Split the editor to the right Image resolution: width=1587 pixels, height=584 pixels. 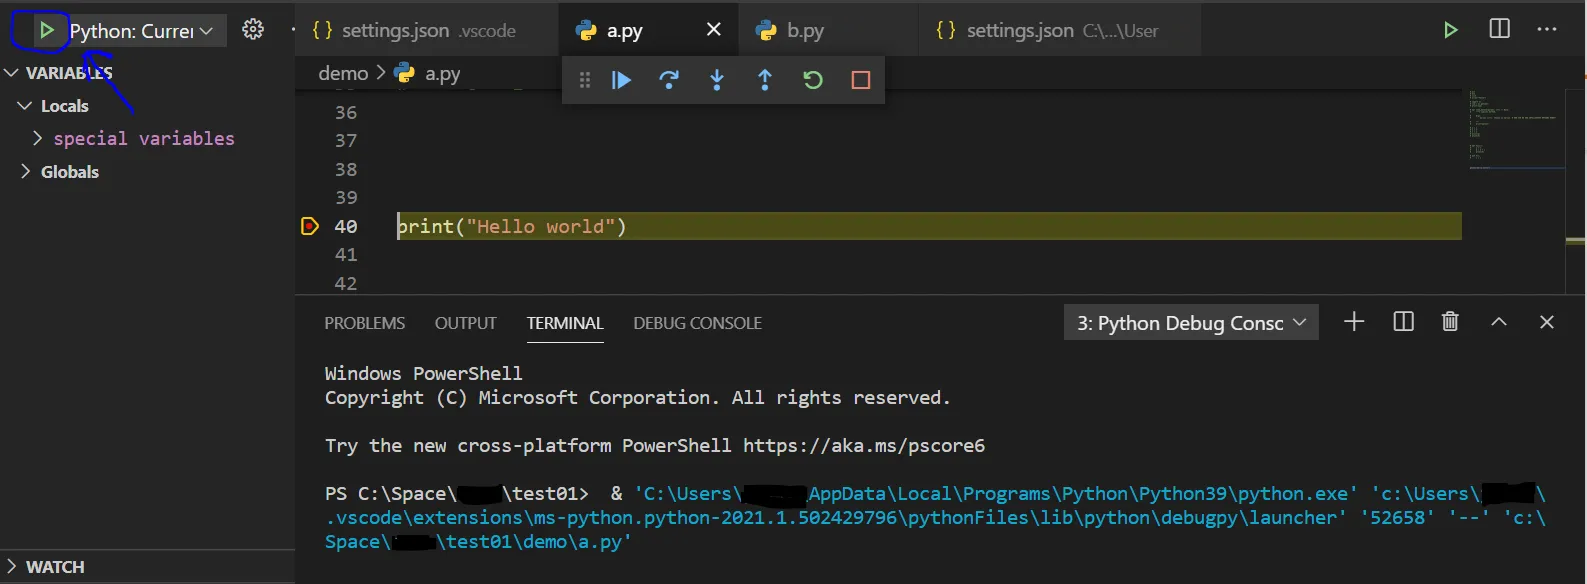pyautogui.click(x=1499, y=29)
